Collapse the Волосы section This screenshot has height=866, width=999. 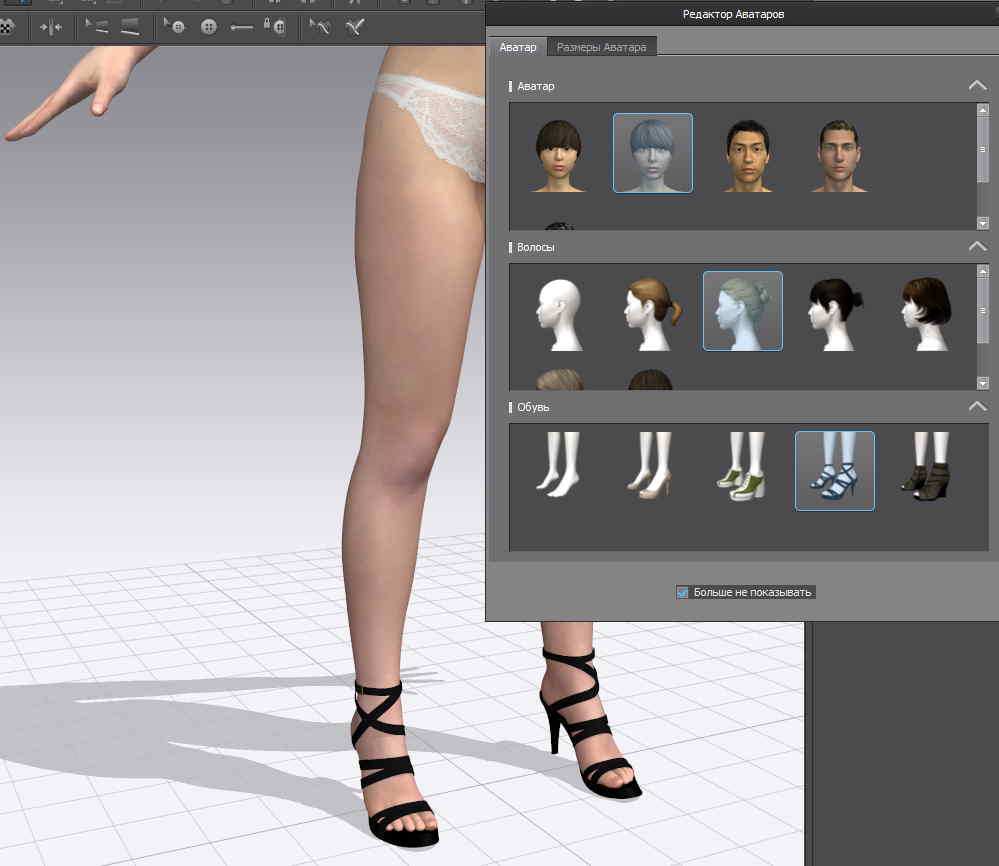977,246
